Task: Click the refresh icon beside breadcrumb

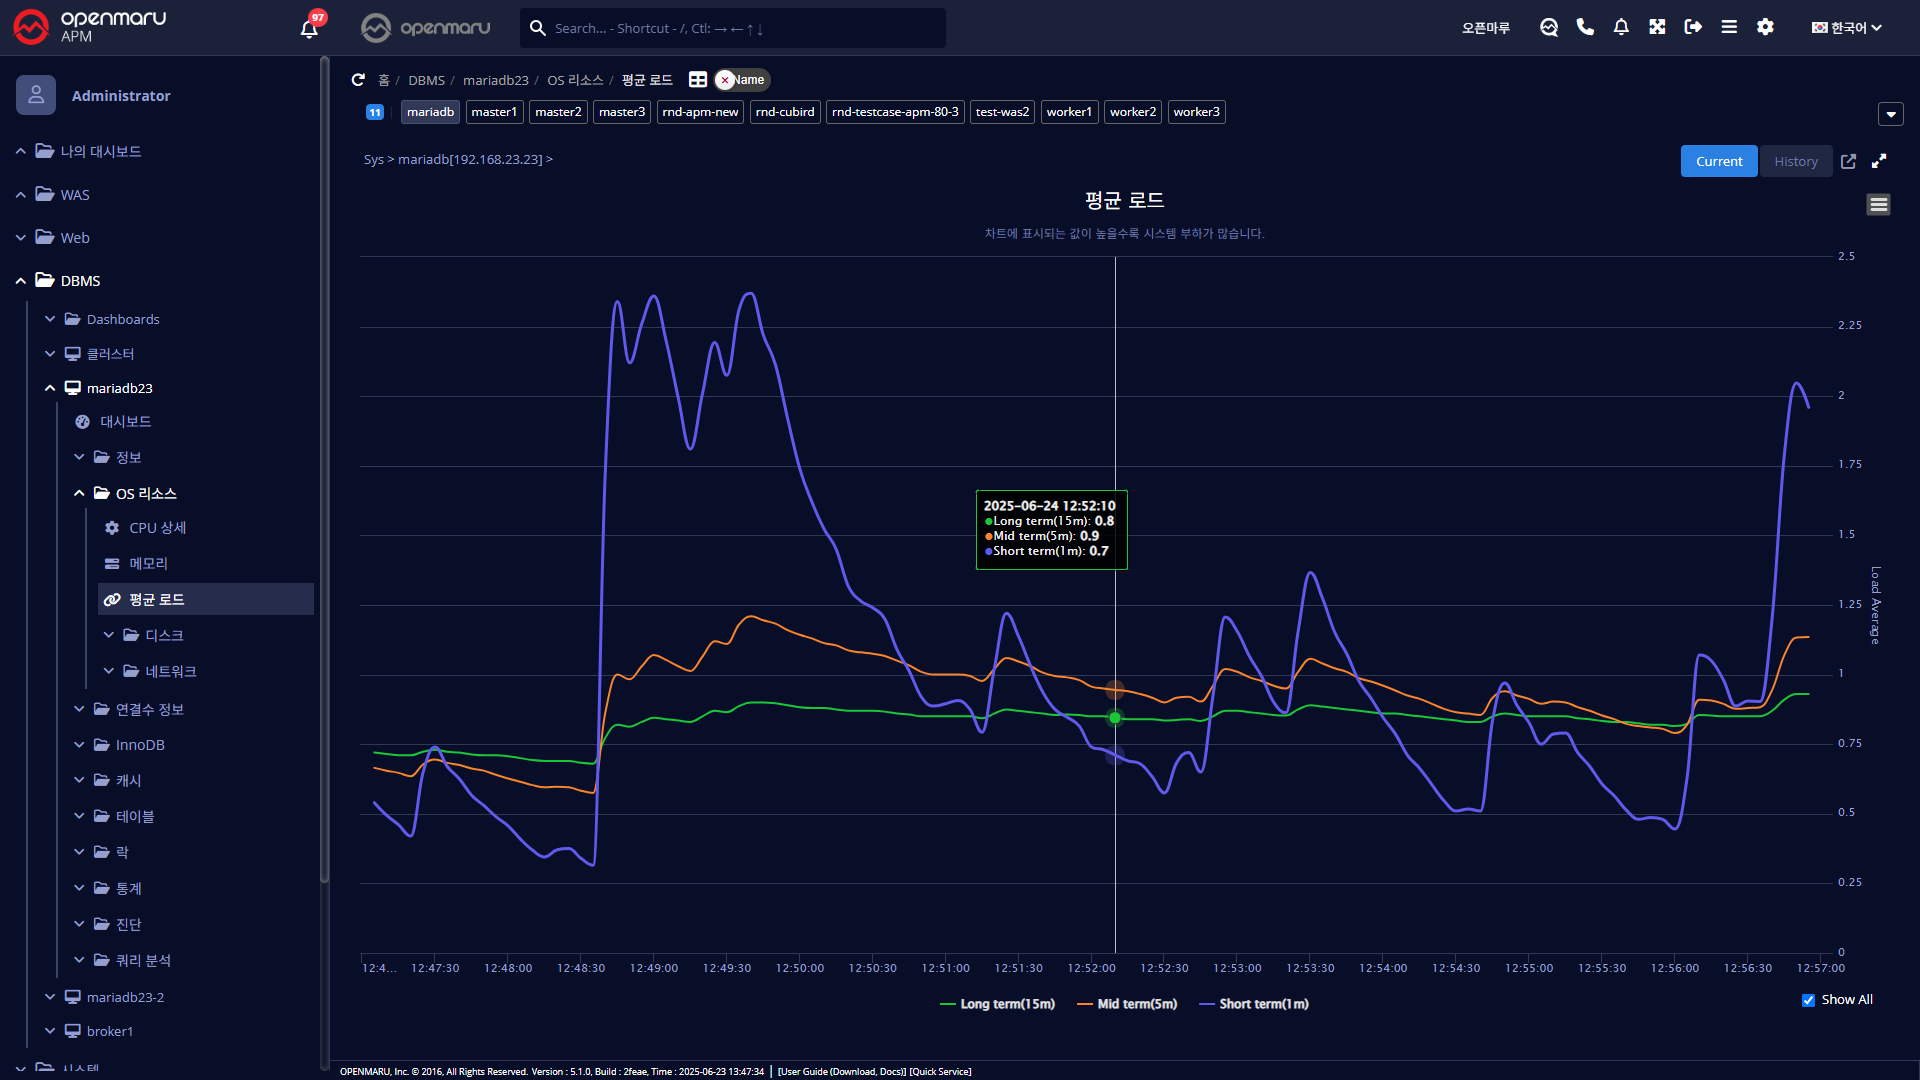Action: (x=358, y=80)
